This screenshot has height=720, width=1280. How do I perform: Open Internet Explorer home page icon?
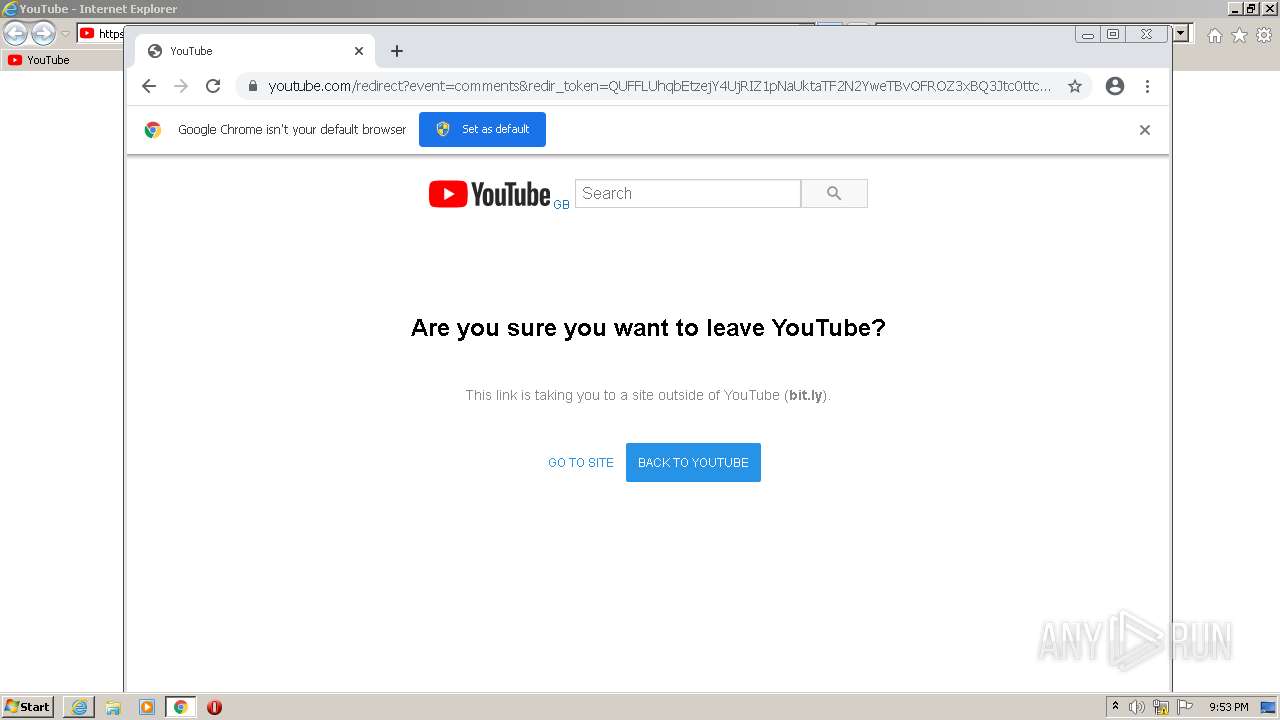click(x=1214, y=35)
